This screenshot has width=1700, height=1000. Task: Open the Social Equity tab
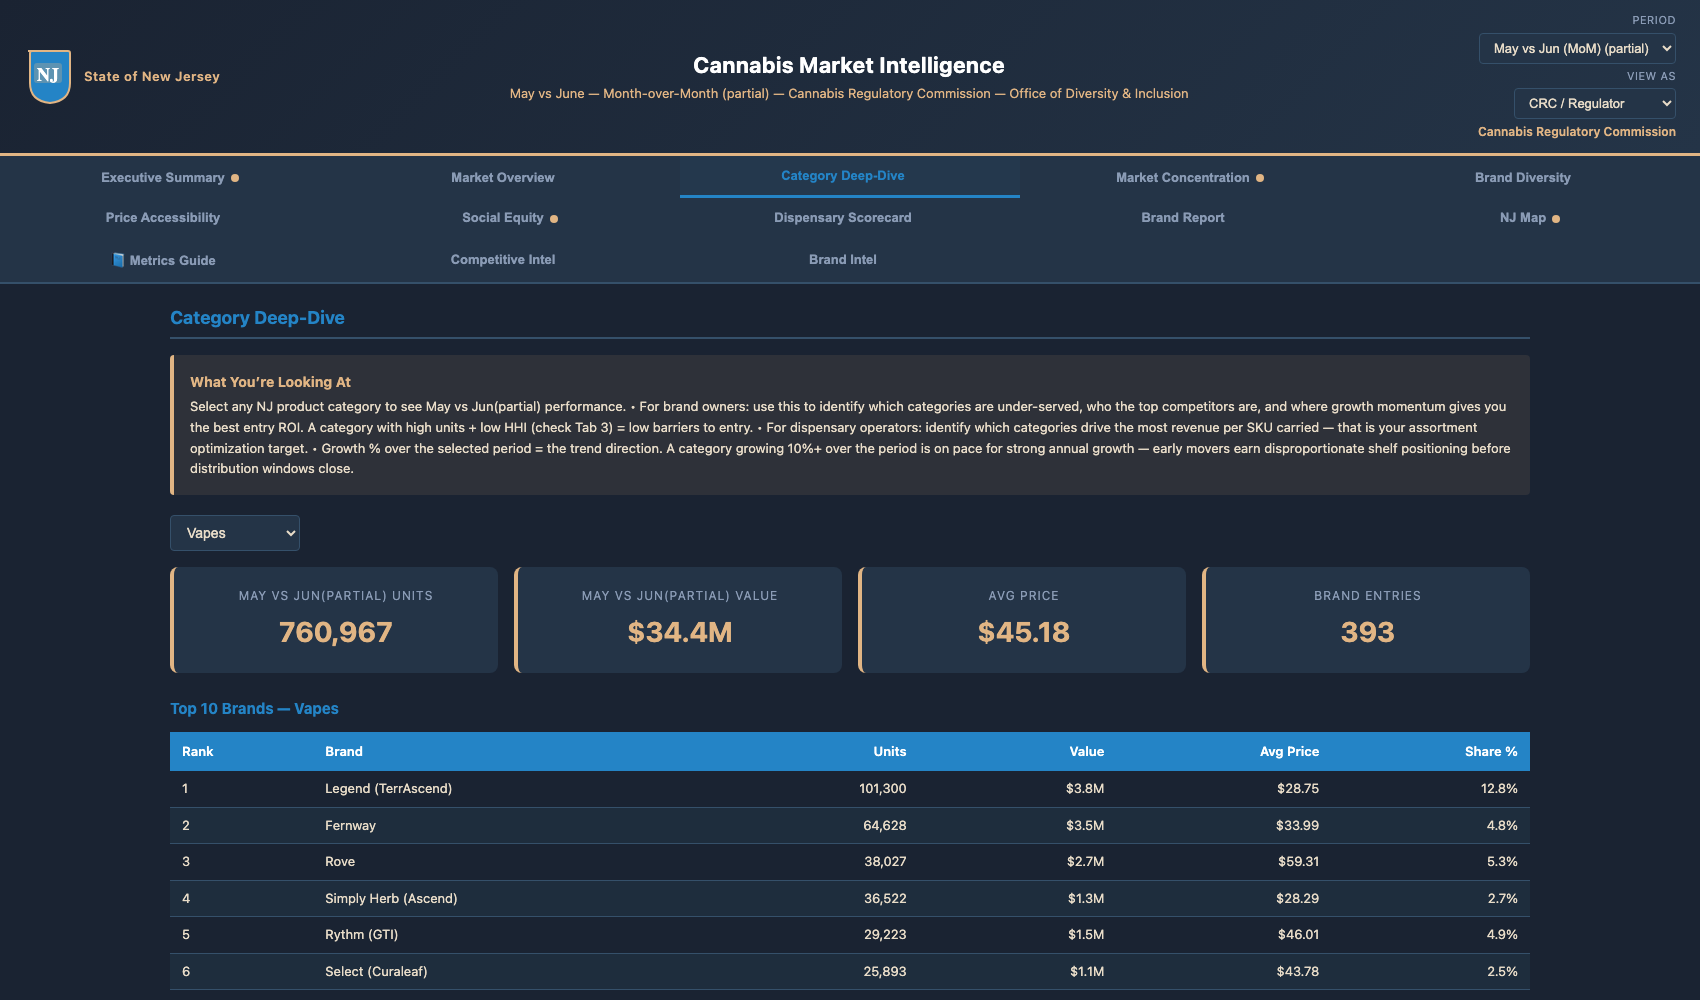[510, 217]
